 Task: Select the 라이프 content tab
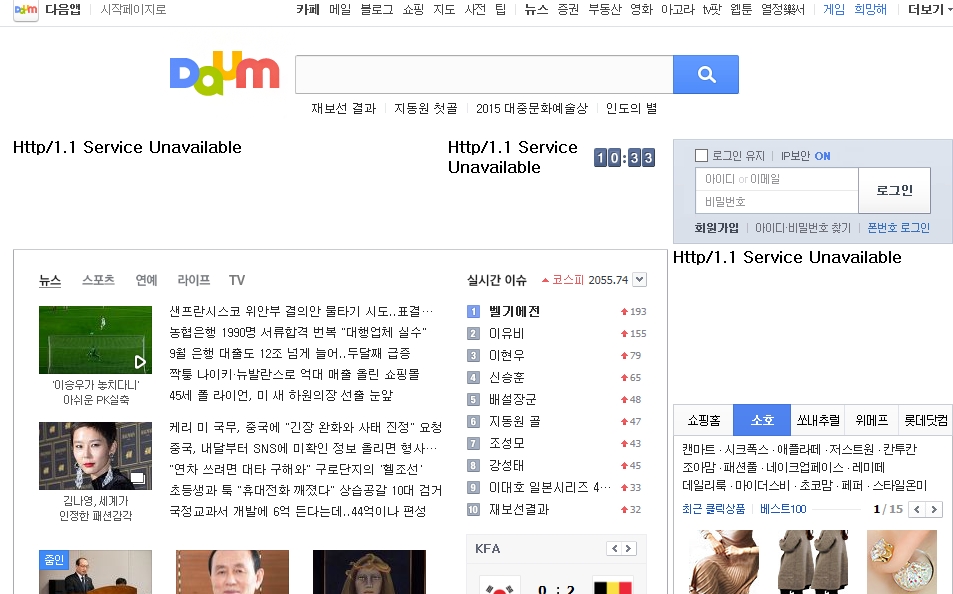coord(194,280)
